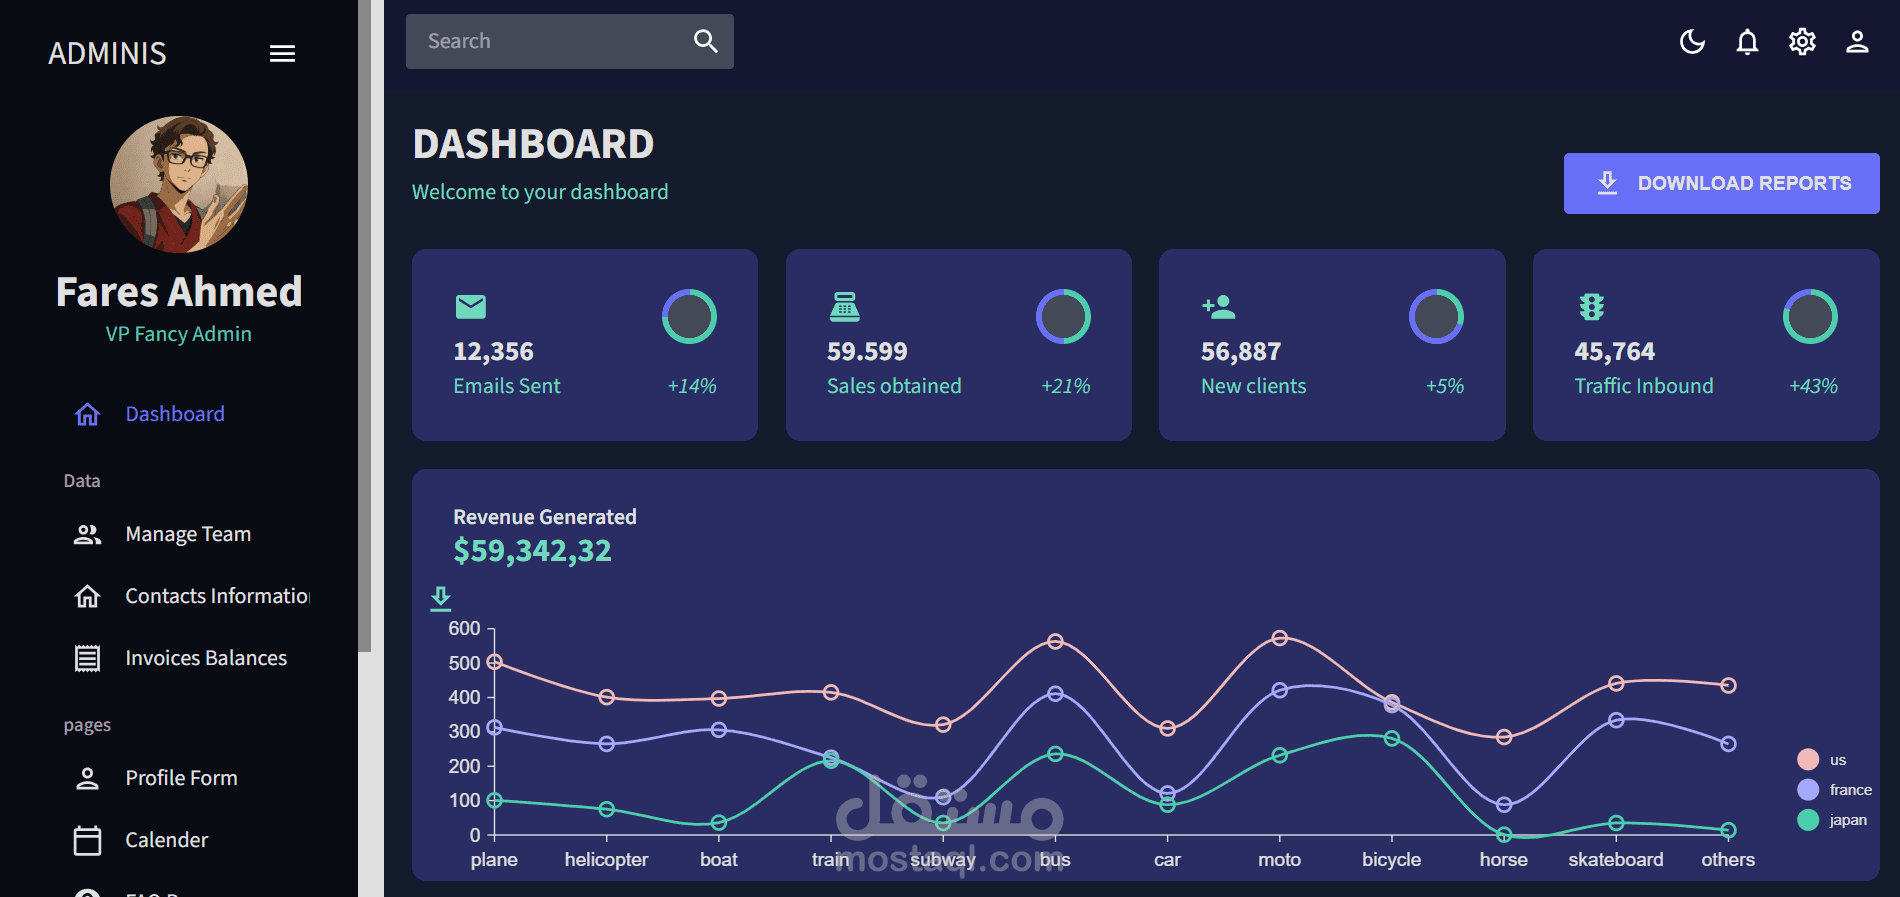The height and width of the screenshot is (897, 1900).
Task: Click the Fares Ahmed name text
Action: click(x=179, y=292)
